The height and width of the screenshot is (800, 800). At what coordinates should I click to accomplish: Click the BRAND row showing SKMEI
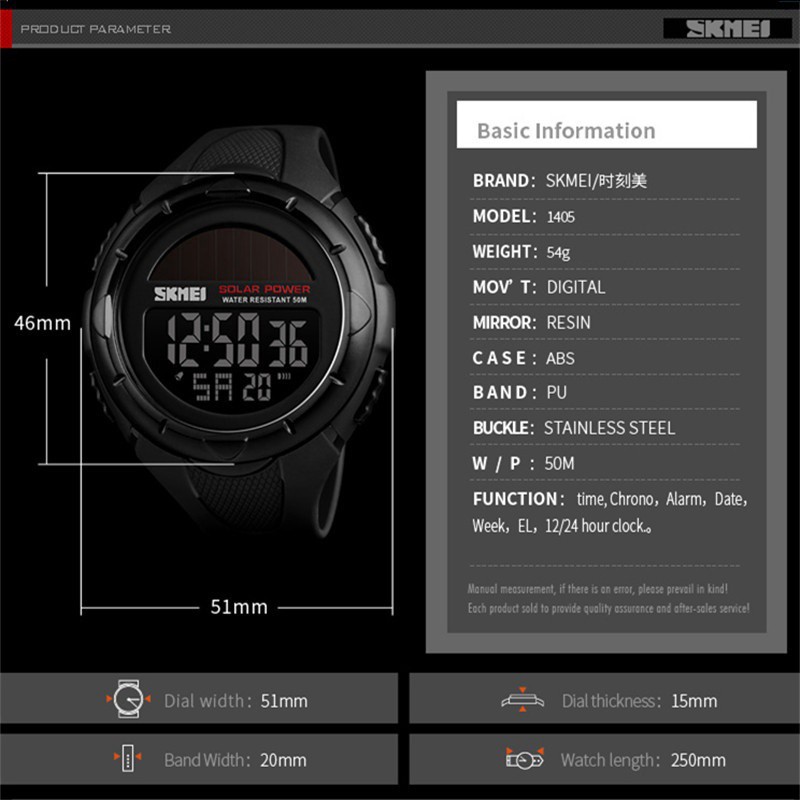coord(560,181)
